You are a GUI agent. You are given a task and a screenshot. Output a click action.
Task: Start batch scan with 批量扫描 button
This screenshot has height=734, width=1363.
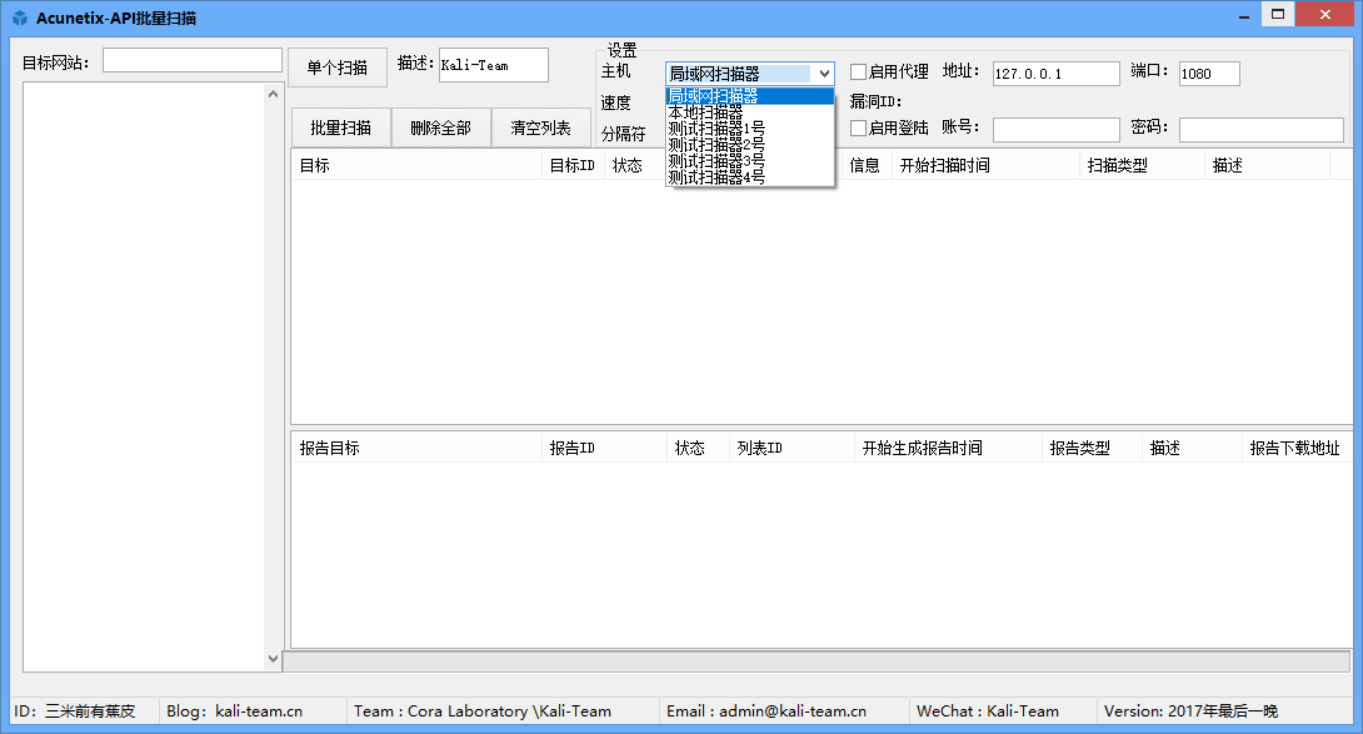[x=341, y=128]
